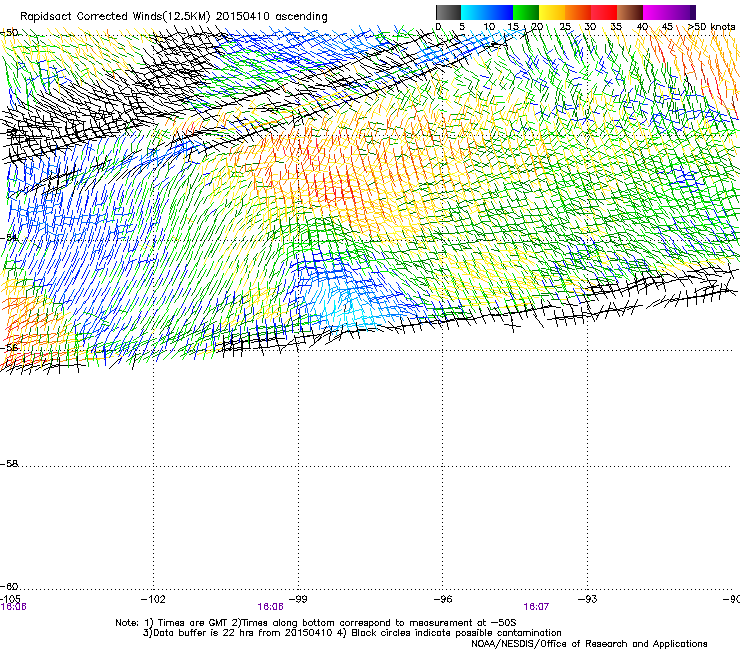Click the brown 35-40 knots legend color
The height and width of the screenshot is (650, 740).
630,12
